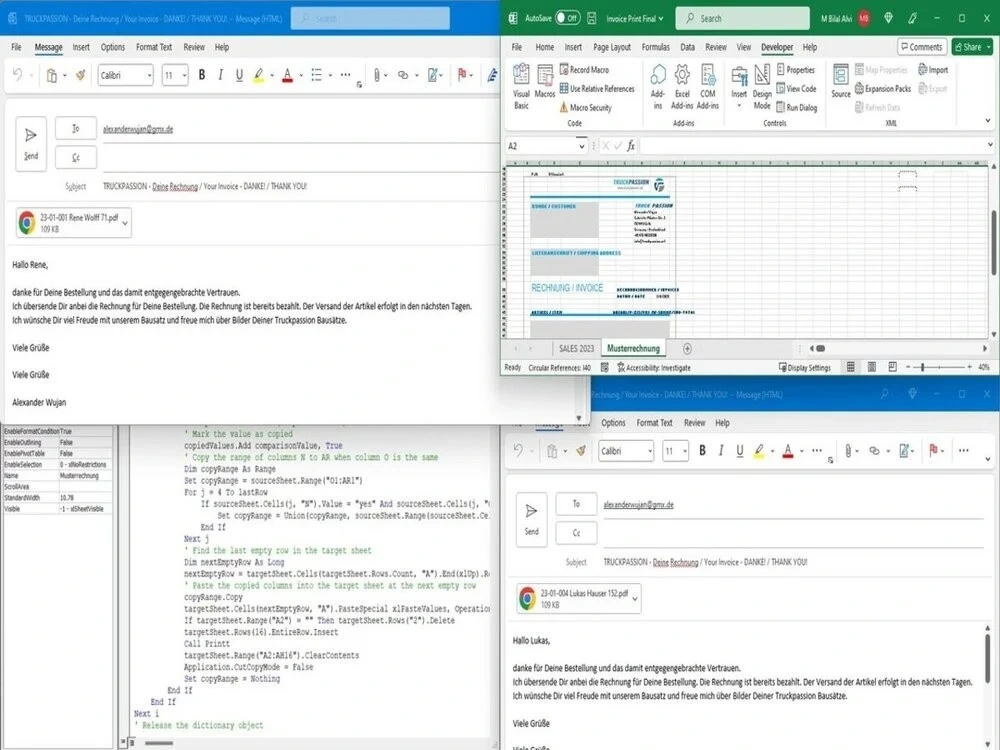Viewport: 1000px width, 750px height.
Task: Switch to the SALES 2023 sheet tab
Action: click(x=576, y=350)
